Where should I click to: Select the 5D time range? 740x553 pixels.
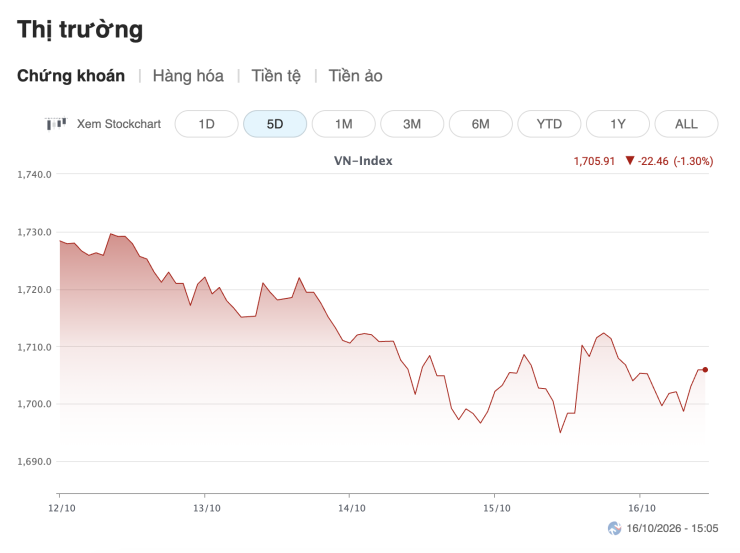click(x=275, y=124)
